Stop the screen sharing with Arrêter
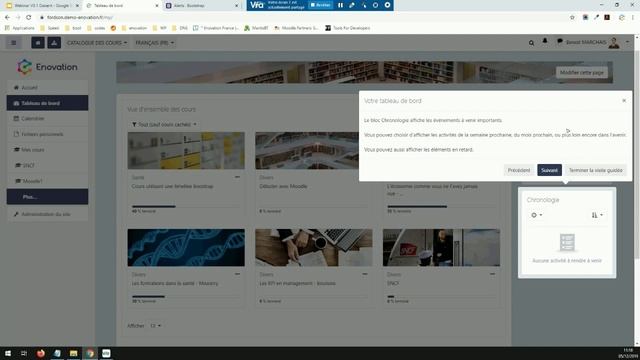The image size is (640, 360). point(320,5)
